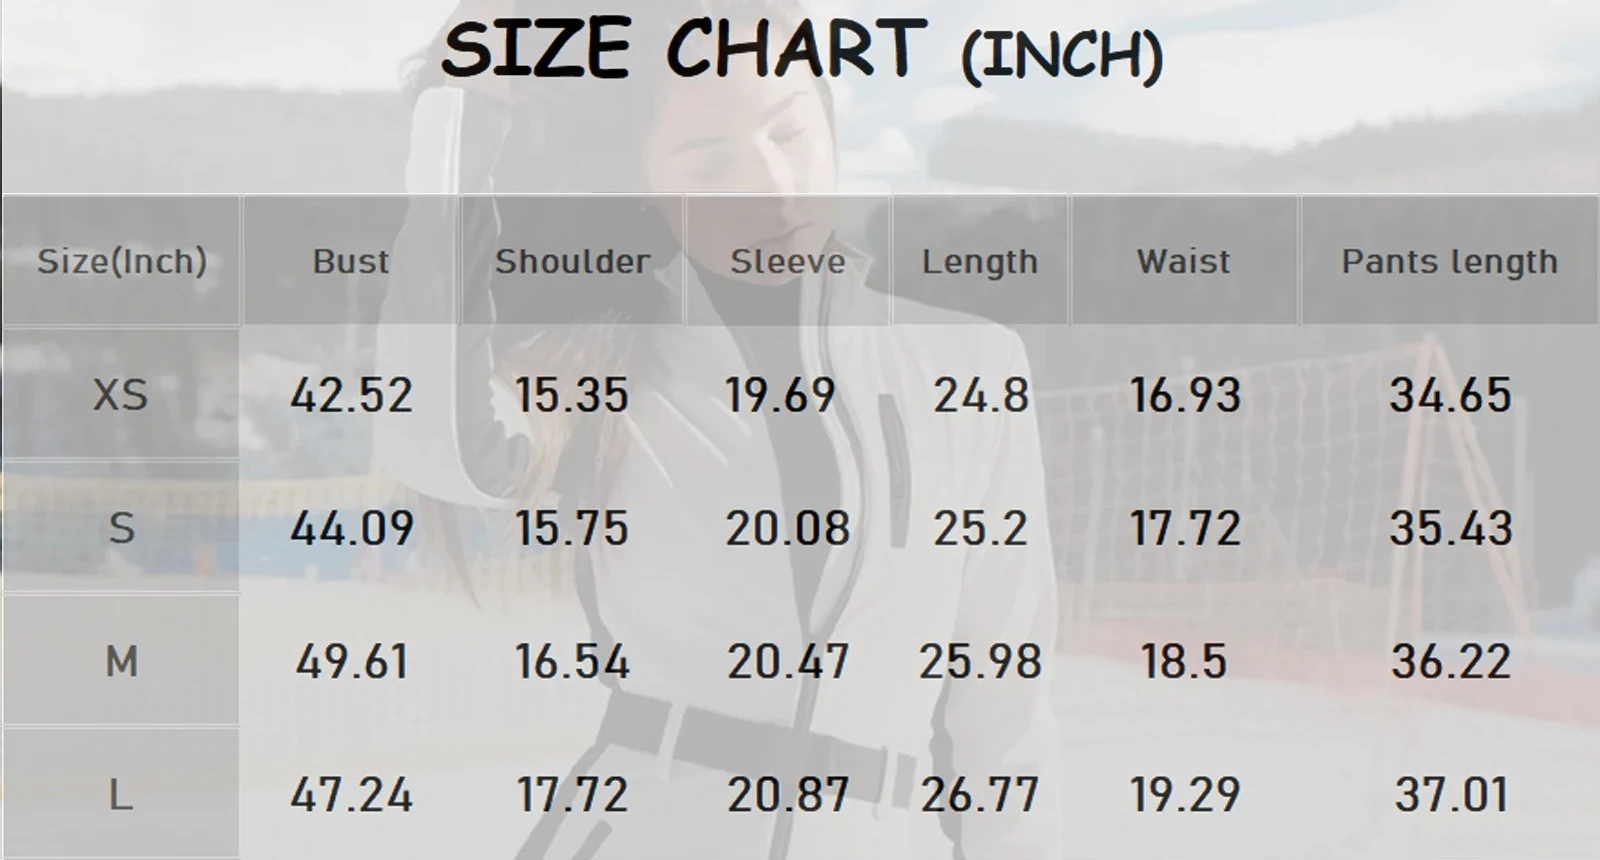Select the Shoulder column header
This screenshot has width=1600, height=860.
(x=572, y=262)
